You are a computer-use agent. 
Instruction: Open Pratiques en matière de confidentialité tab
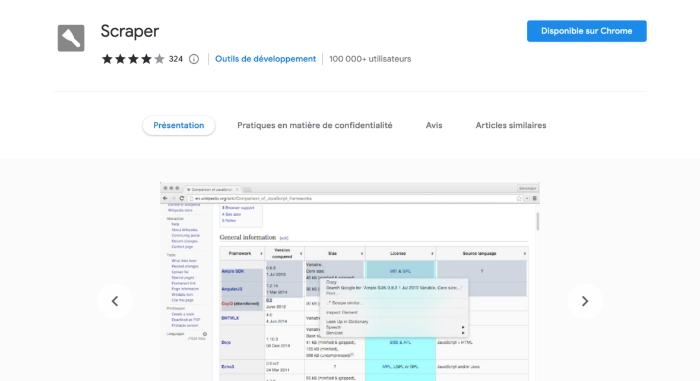(x=315, y=126)
